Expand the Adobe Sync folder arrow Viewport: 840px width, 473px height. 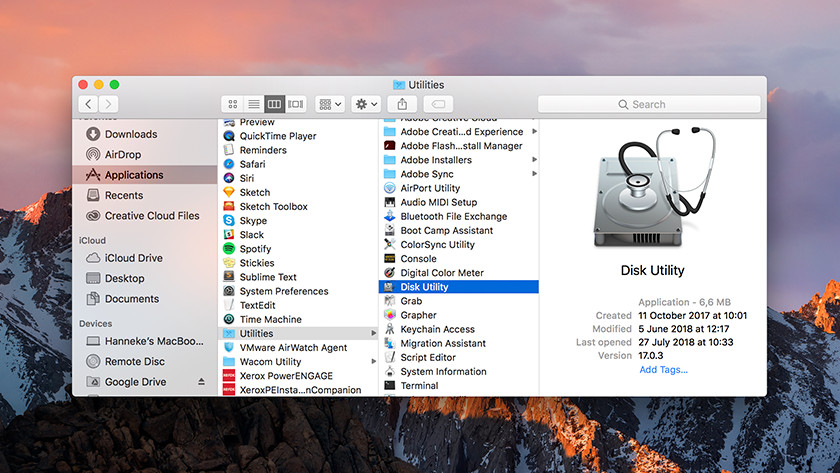coord(534,174)
